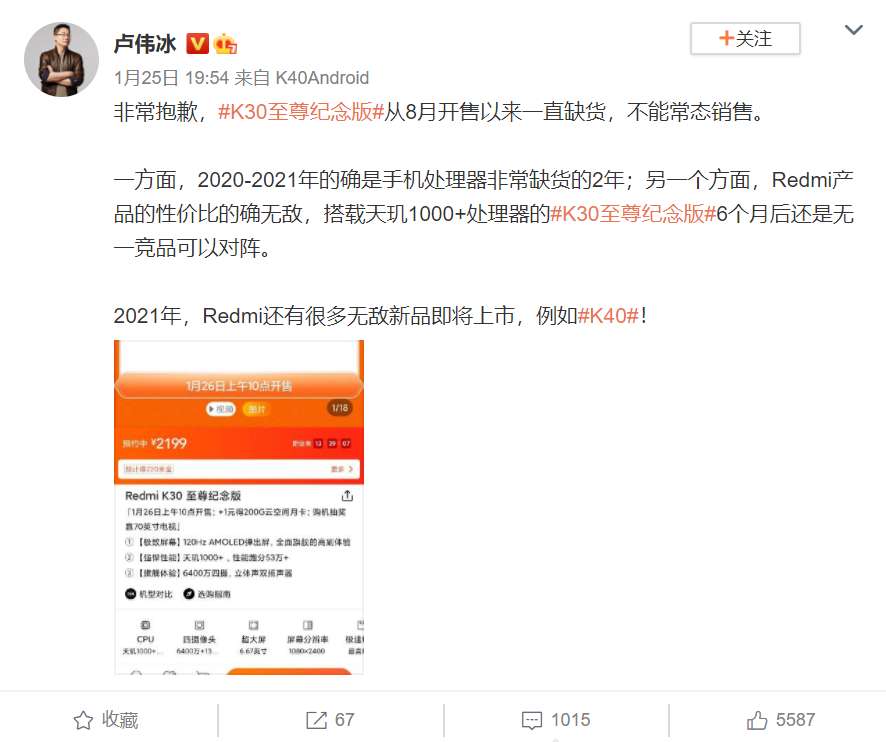Click the K40Android source link
The width and height of the screenshot is (886, 742).
coord(322,77)
